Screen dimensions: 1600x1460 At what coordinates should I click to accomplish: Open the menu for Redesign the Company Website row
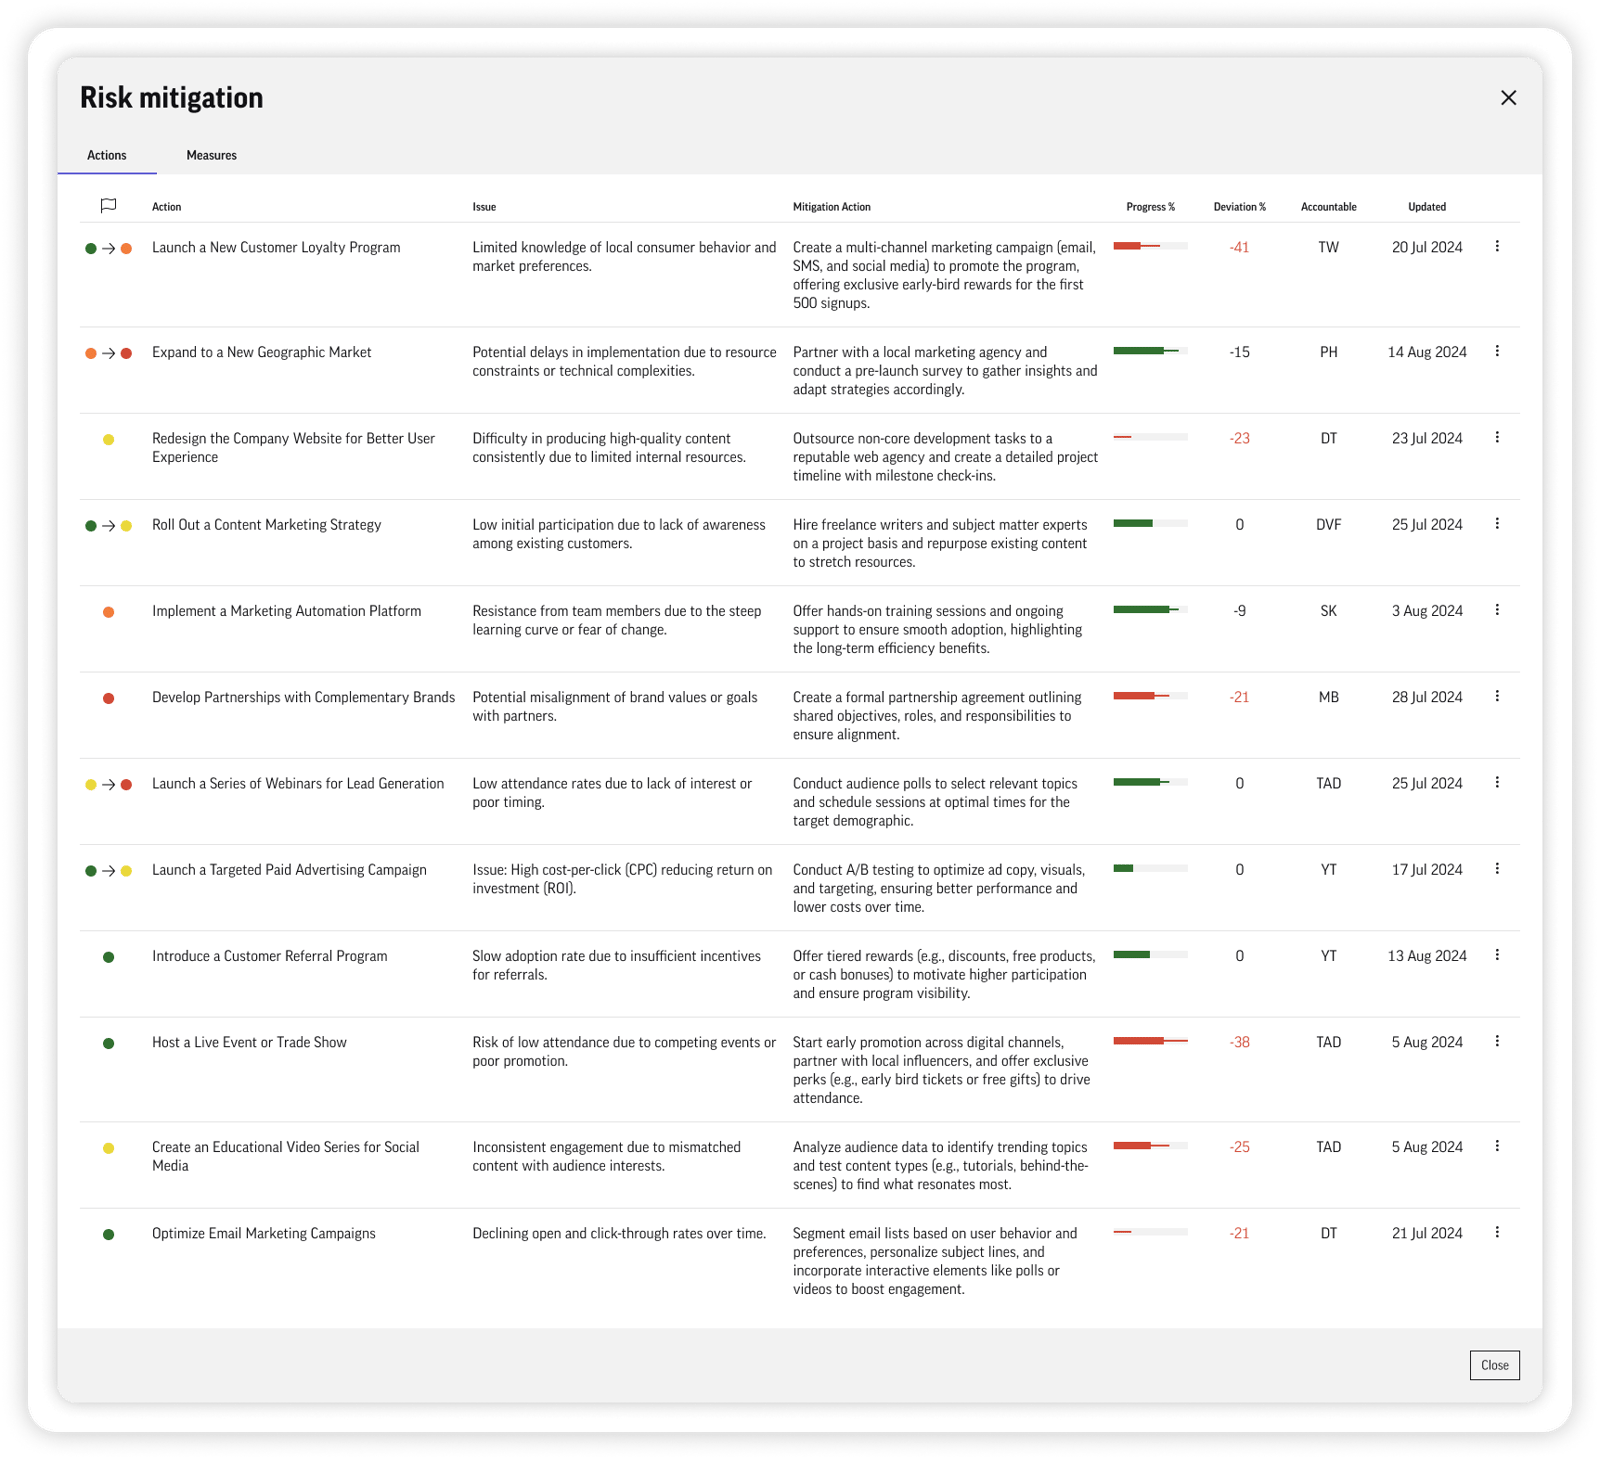click(1497, 438)
